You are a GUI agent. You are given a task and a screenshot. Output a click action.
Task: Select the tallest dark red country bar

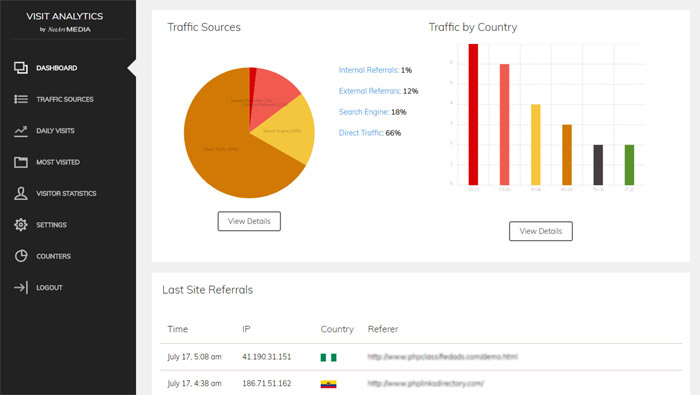tap(473, 114)
